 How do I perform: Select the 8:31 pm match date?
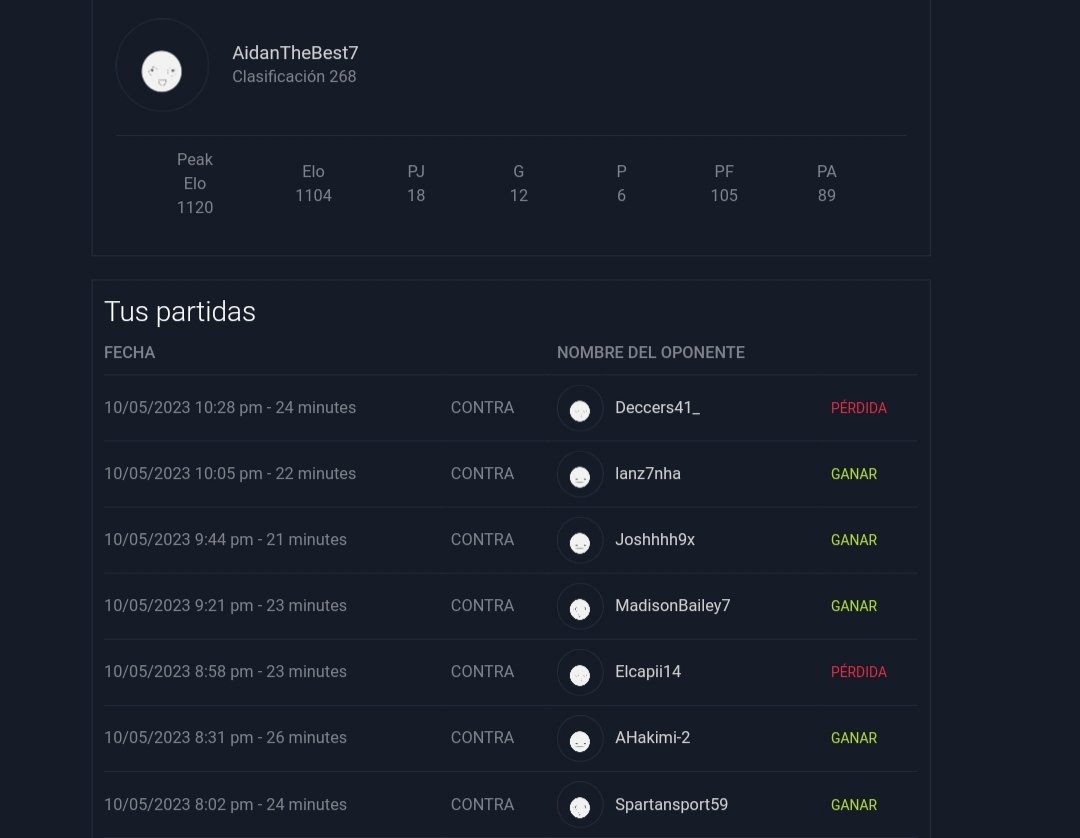coord(225,737)
